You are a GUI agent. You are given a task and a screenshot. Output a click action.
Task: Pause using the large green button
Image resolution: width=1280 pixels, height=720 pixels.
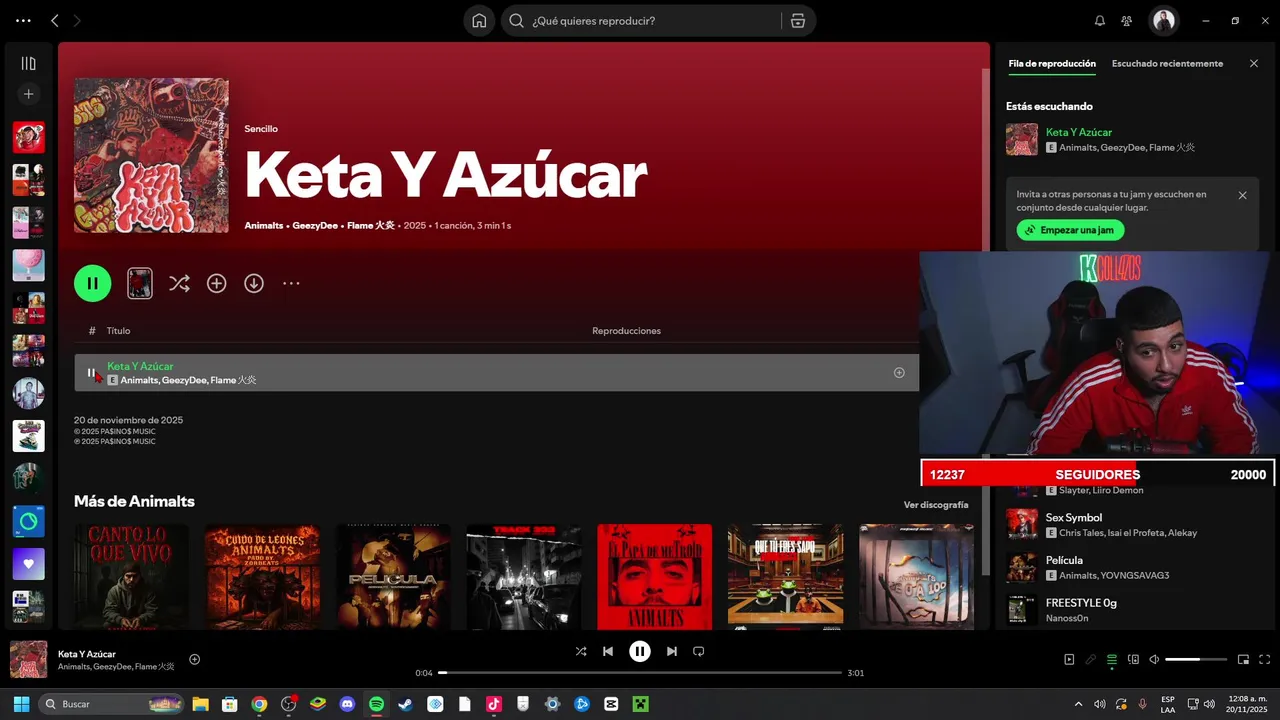point(92,284)
